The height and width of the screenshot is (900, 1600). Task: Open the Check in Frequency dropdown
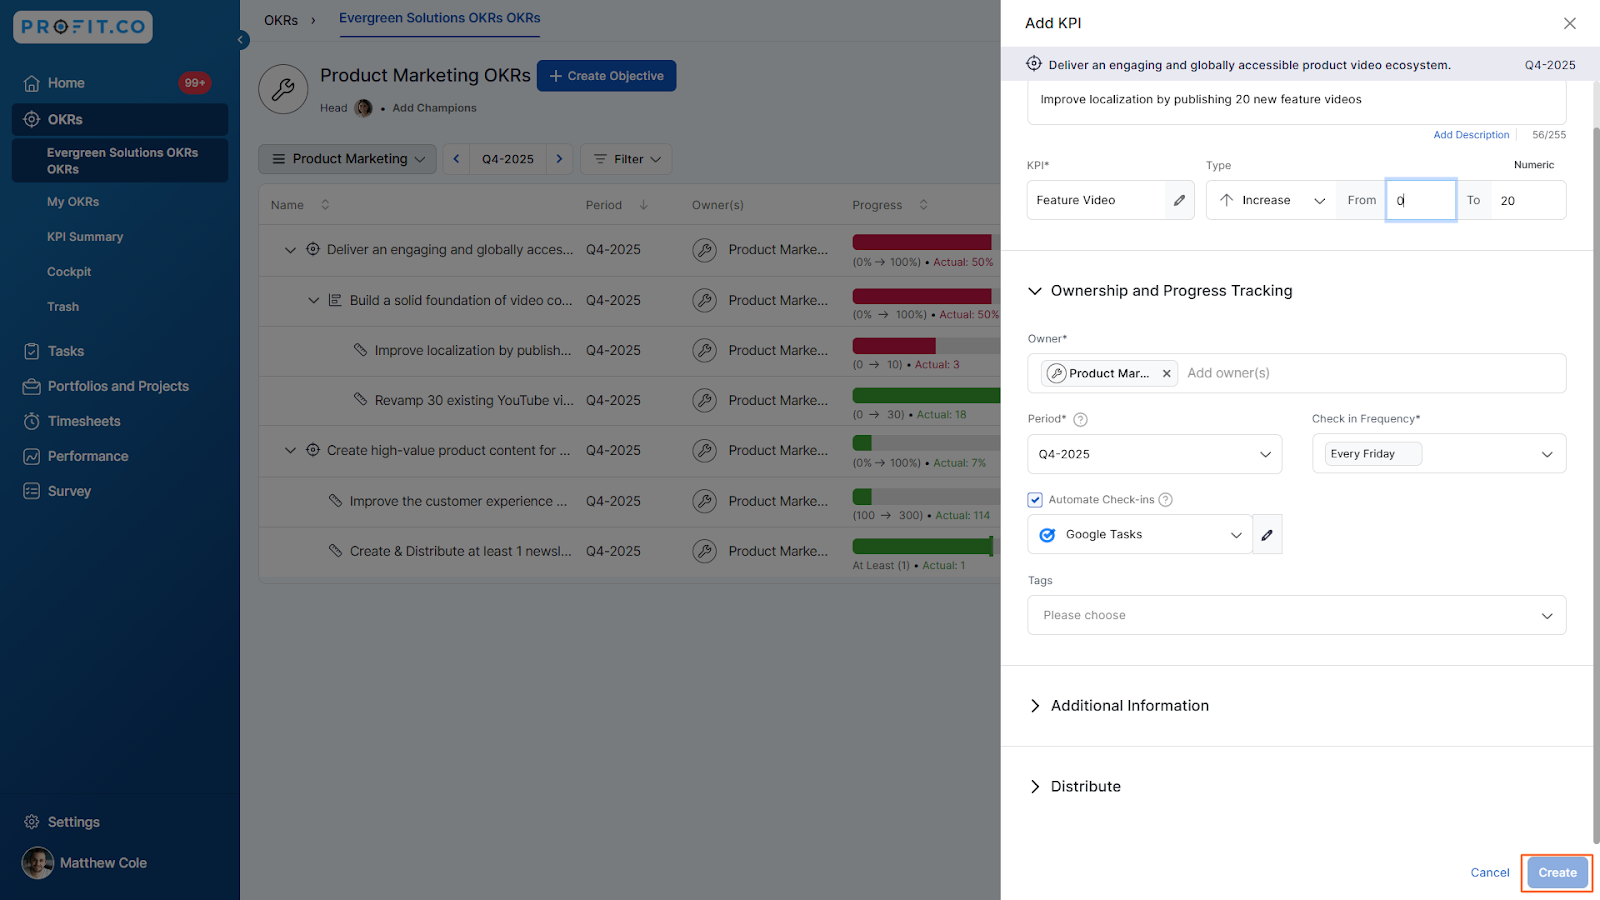point(1439,454)
